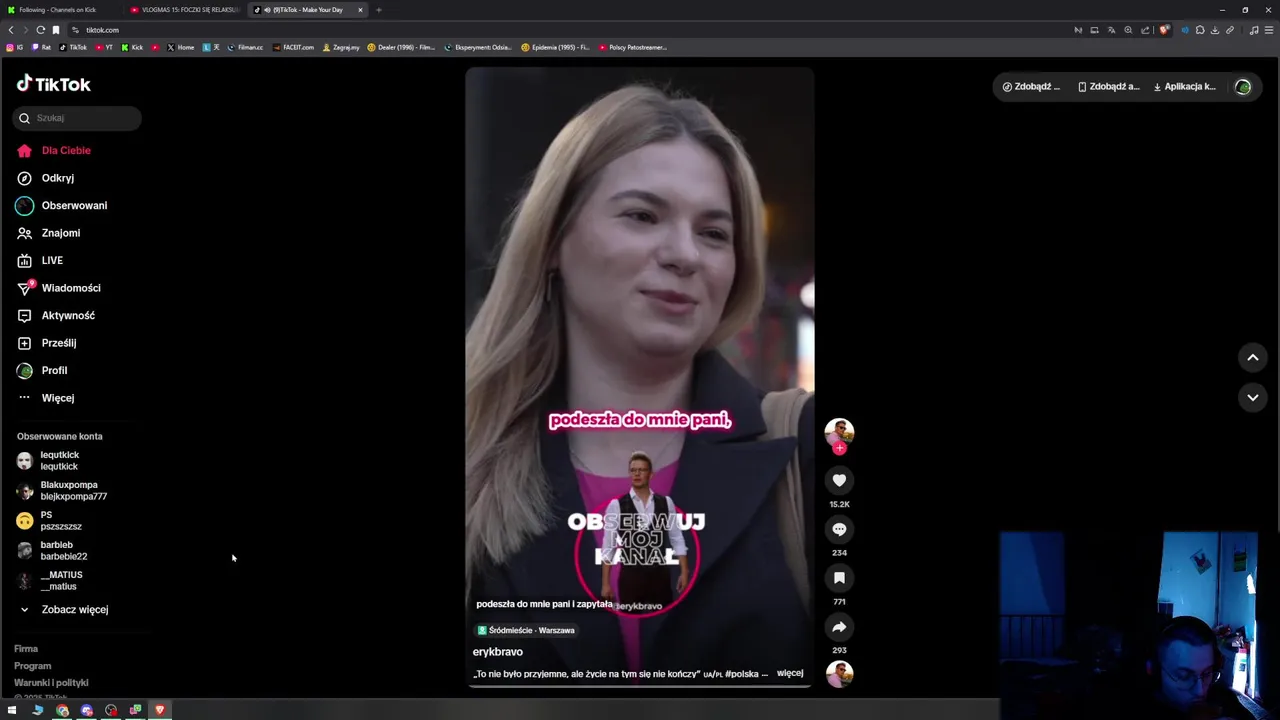The image size is (1280, 720).
Task: Click the TikTok logo in sidebar
Action: 54,85
